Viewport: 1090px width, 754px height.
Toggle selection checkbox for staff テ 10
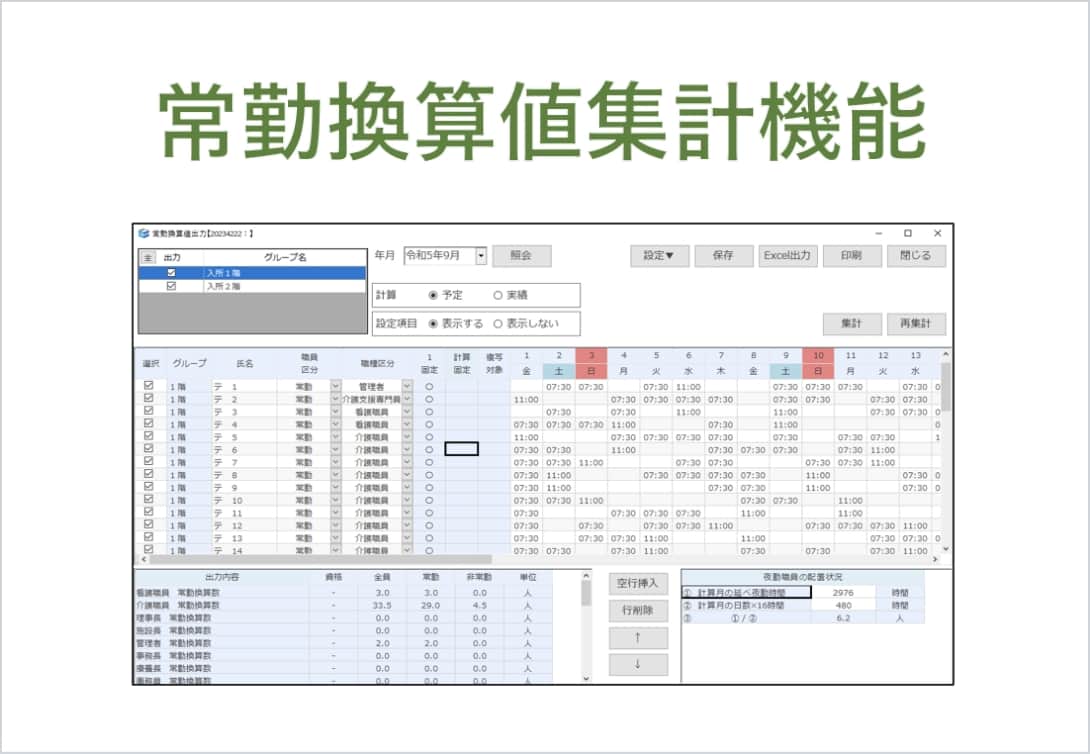click(148, 500)
